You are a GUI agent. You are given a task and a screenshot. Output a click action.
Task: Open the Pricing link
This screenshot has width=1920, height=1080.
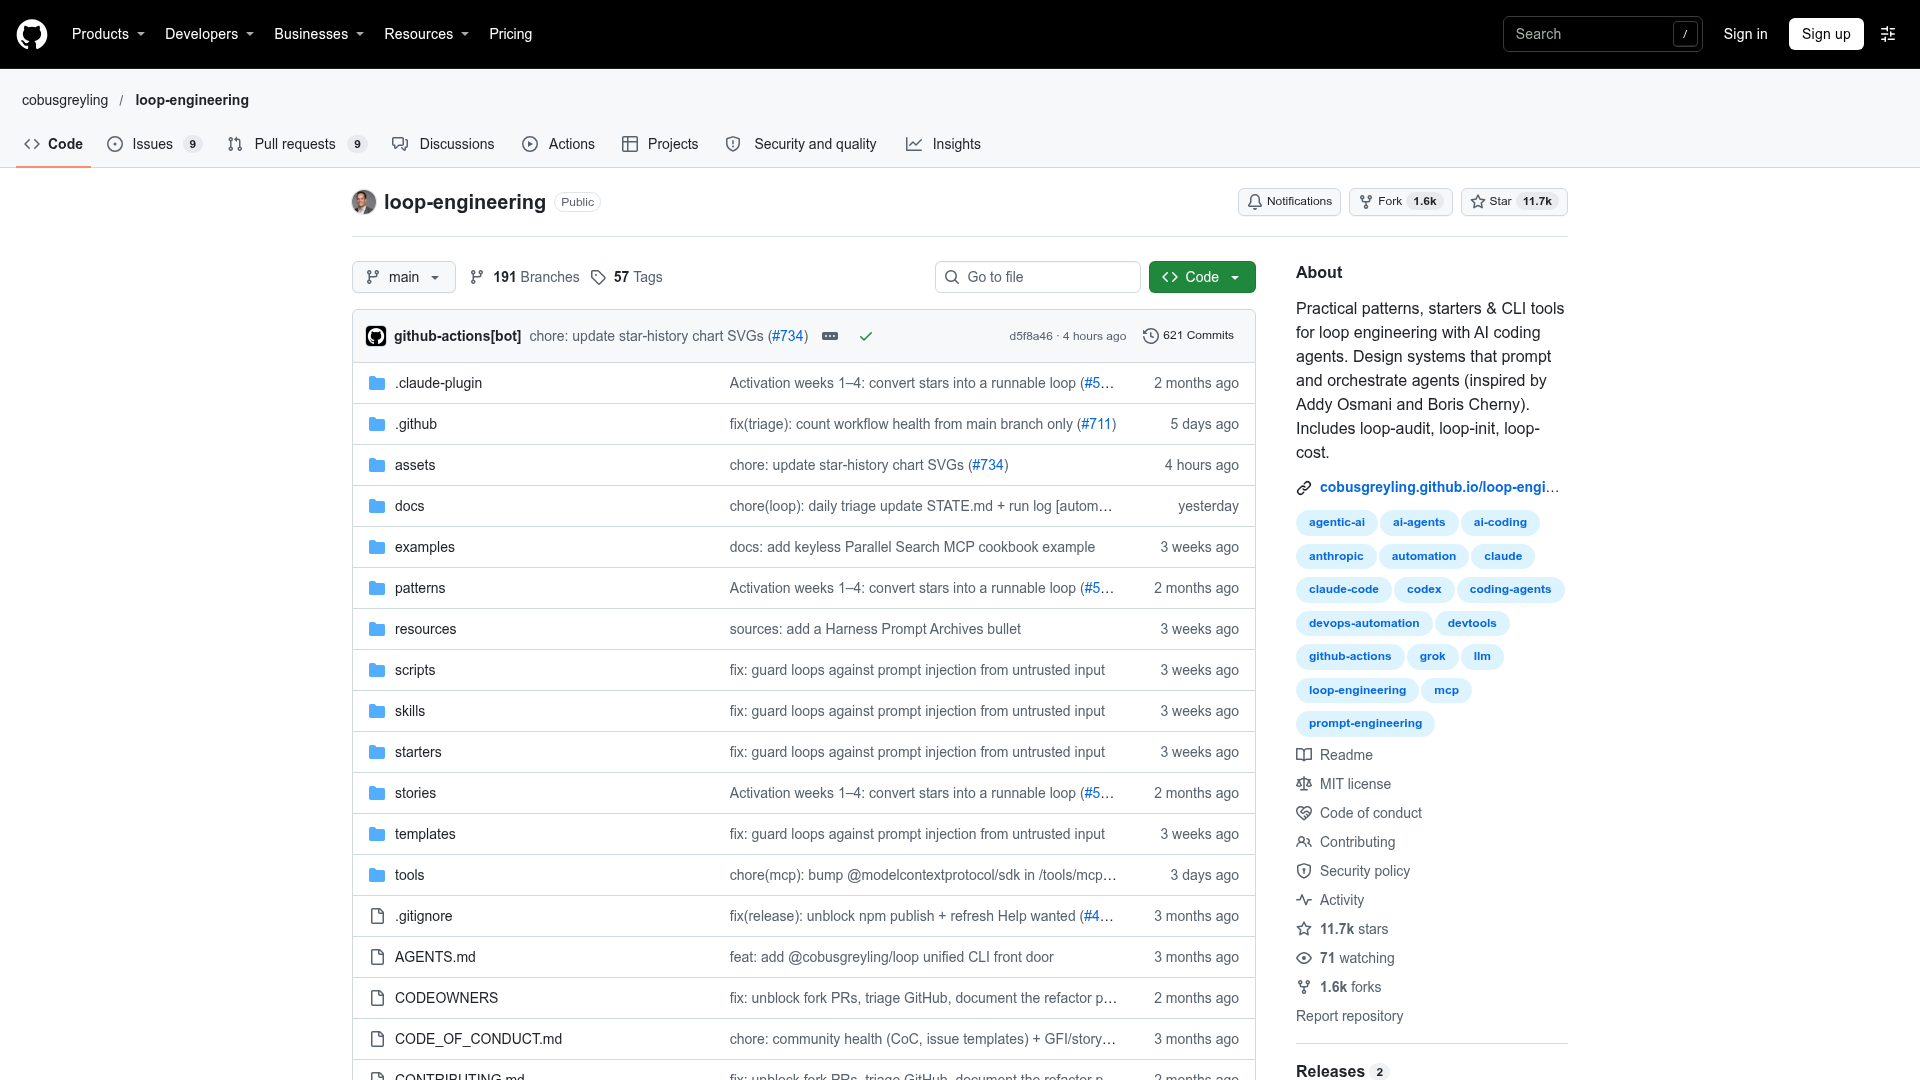pyautogui.click(x=510, y=34)
